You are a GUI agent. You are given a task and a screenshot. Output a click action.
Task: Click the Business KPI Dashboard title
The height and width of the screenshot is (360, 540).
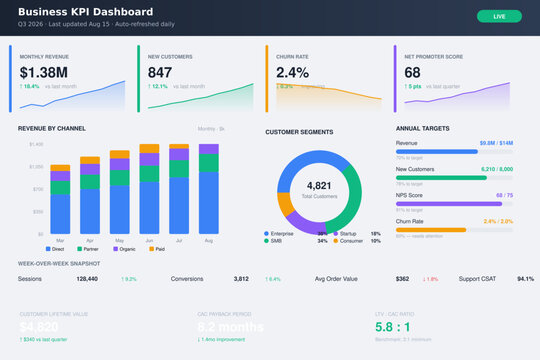coord(86,12)
